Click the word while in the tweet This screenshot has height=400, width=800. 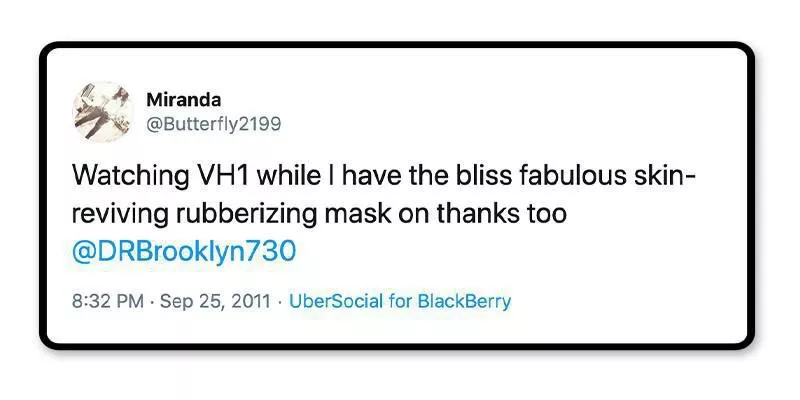pyautogui.click(x=289, y=176)
